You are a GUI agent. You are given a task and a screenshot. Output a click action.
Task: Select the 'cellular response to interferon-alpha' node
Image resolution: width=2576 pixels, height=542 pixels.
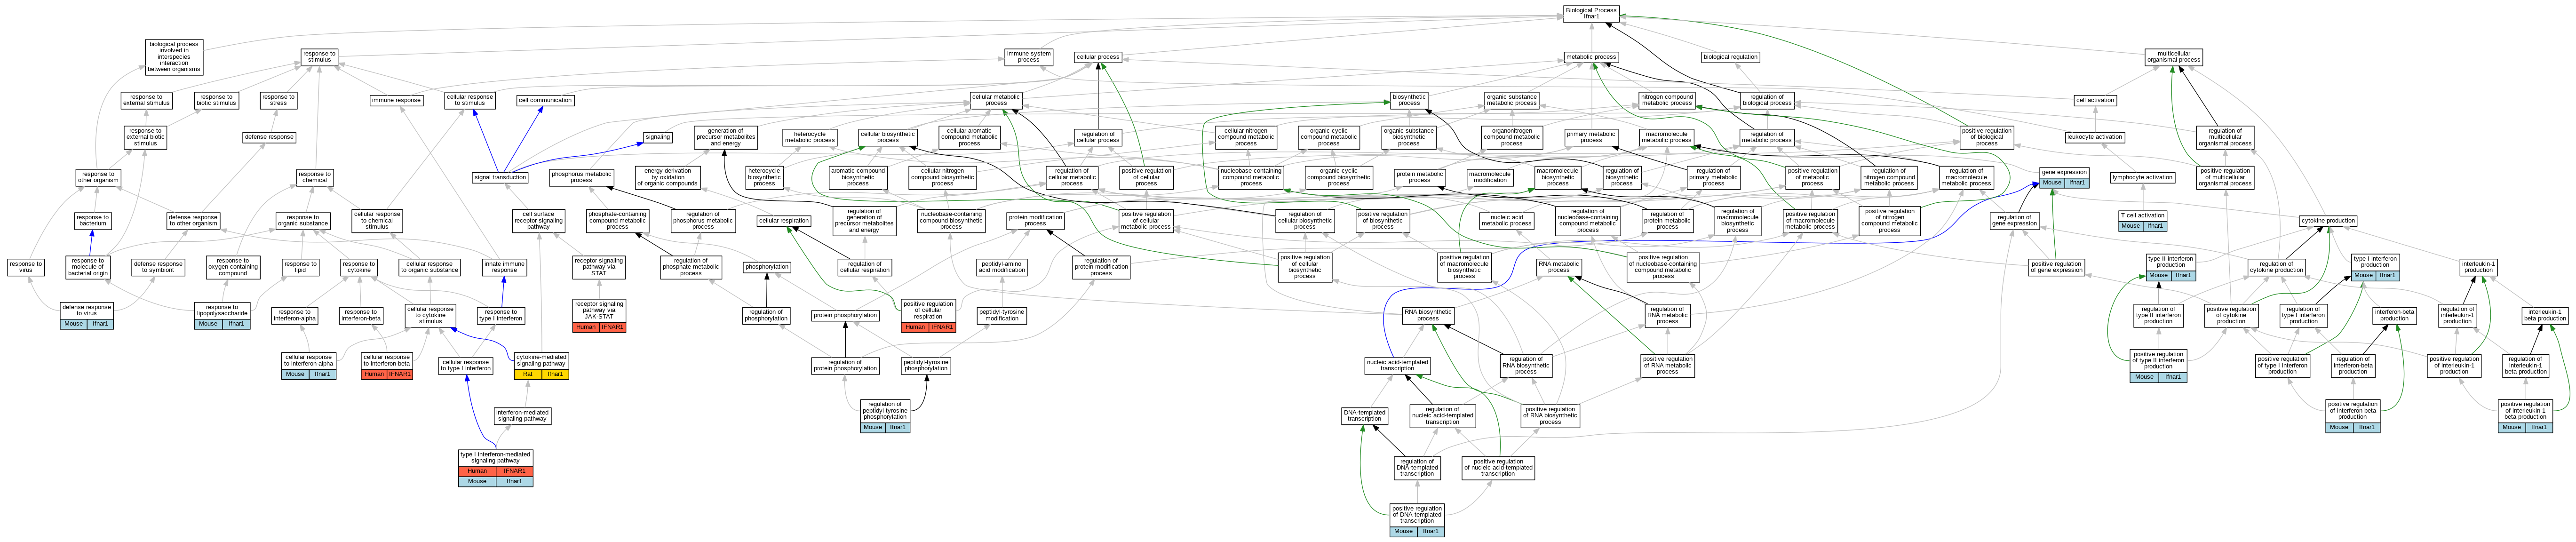point(309,366)
